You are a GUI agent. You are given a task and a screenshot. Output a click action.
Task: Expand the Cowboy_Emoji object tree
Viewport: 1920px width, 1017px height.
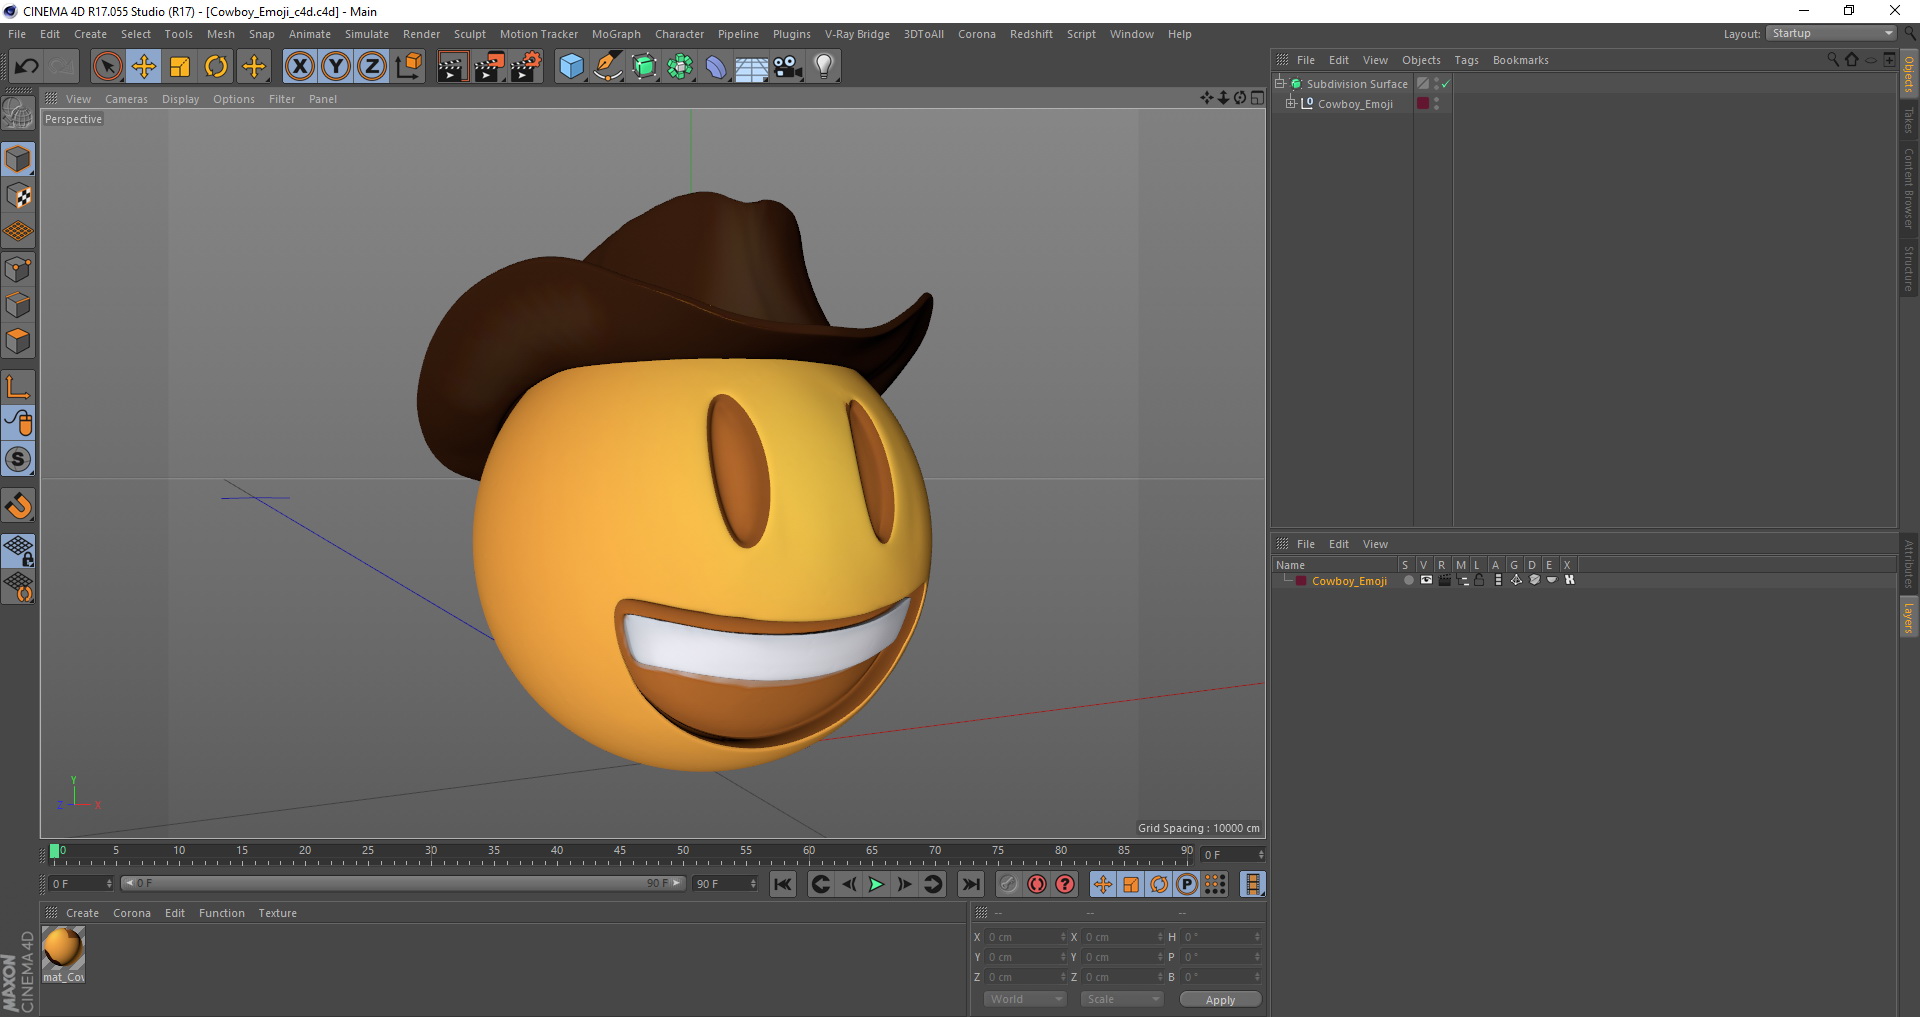click(1290, 103)
